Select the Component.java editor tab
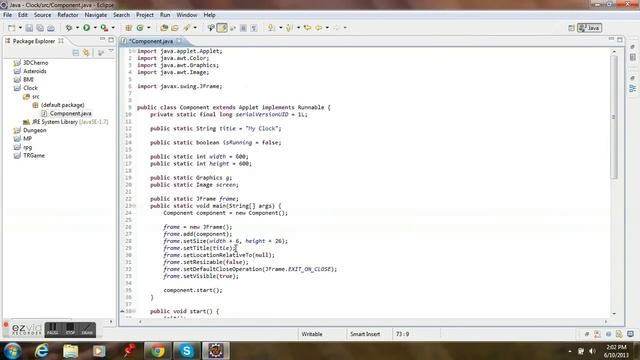Viewport: 640px width, 360px height. coord(151,41)
